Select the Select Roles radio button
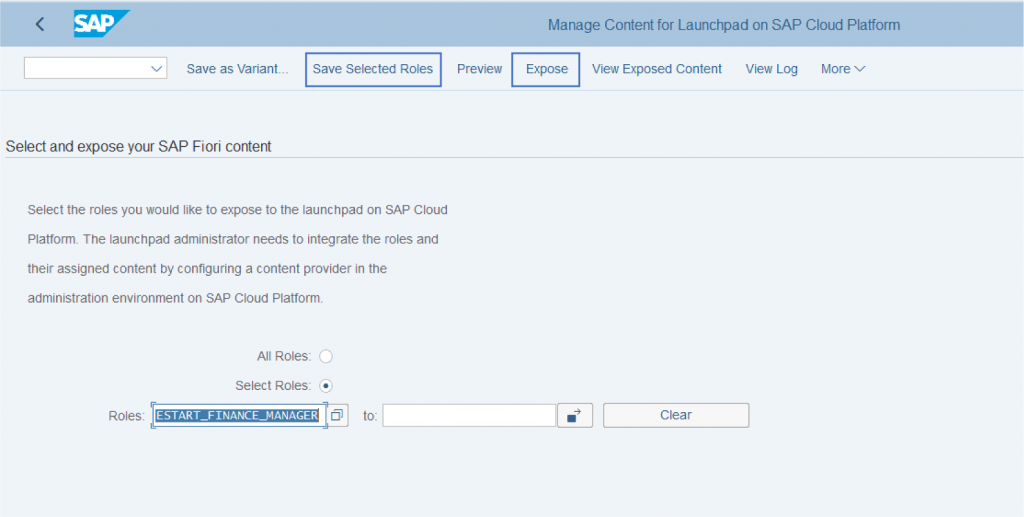Viewport: 1024px width, 517px height. point(325,385)
